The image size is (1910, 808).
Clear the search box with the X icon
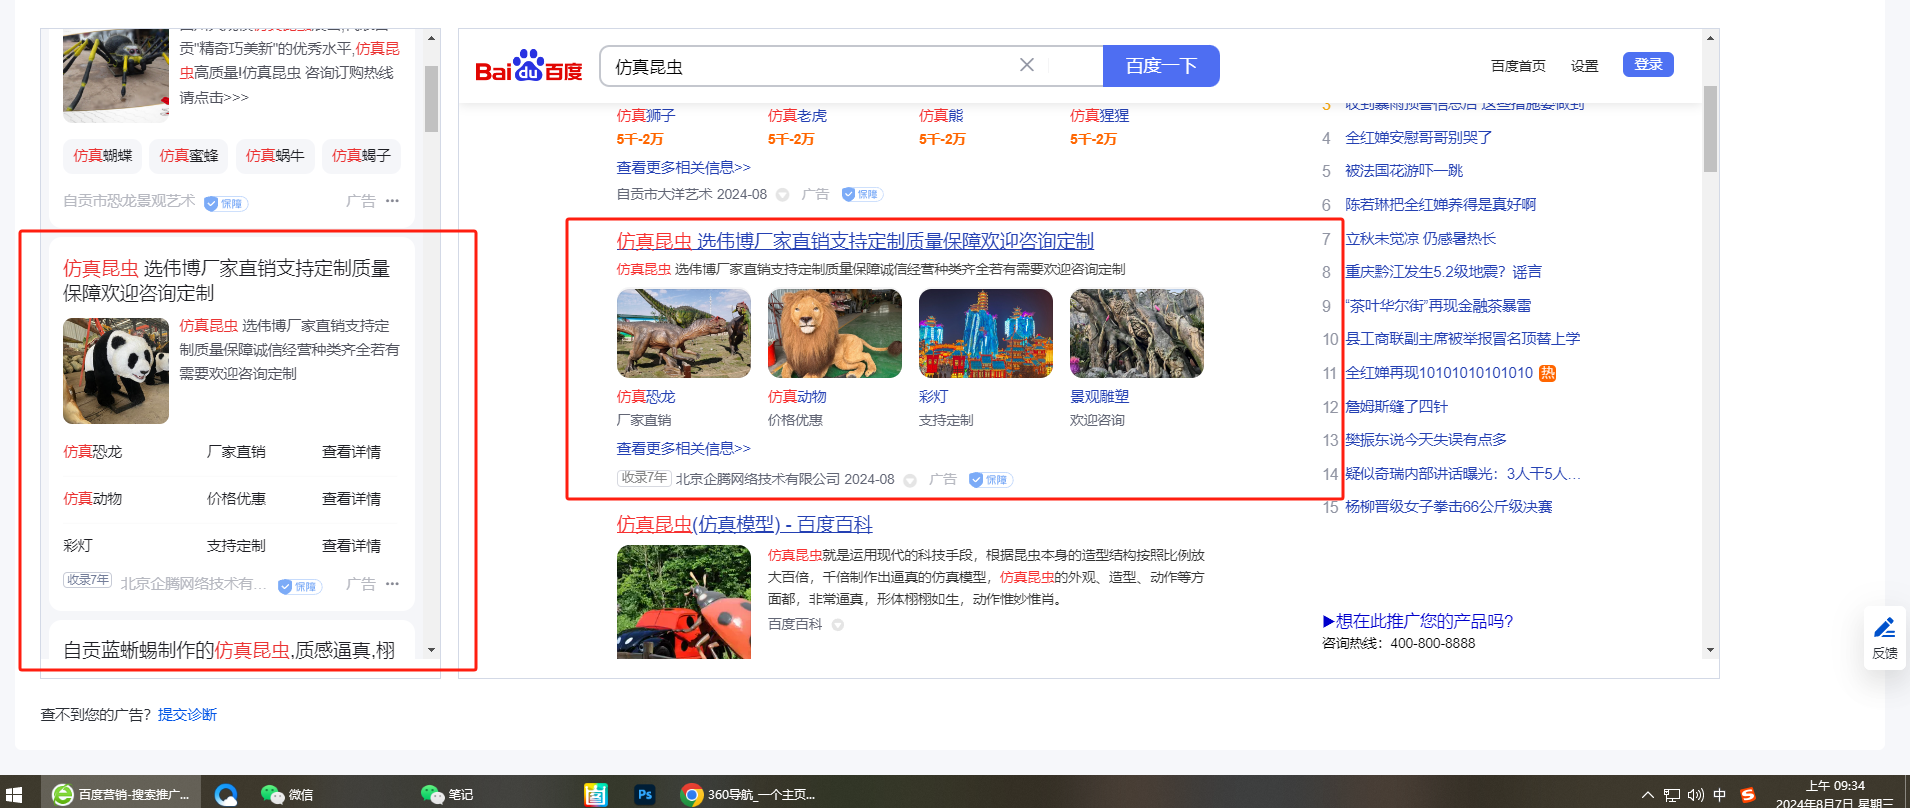[x=1026, y=65]
